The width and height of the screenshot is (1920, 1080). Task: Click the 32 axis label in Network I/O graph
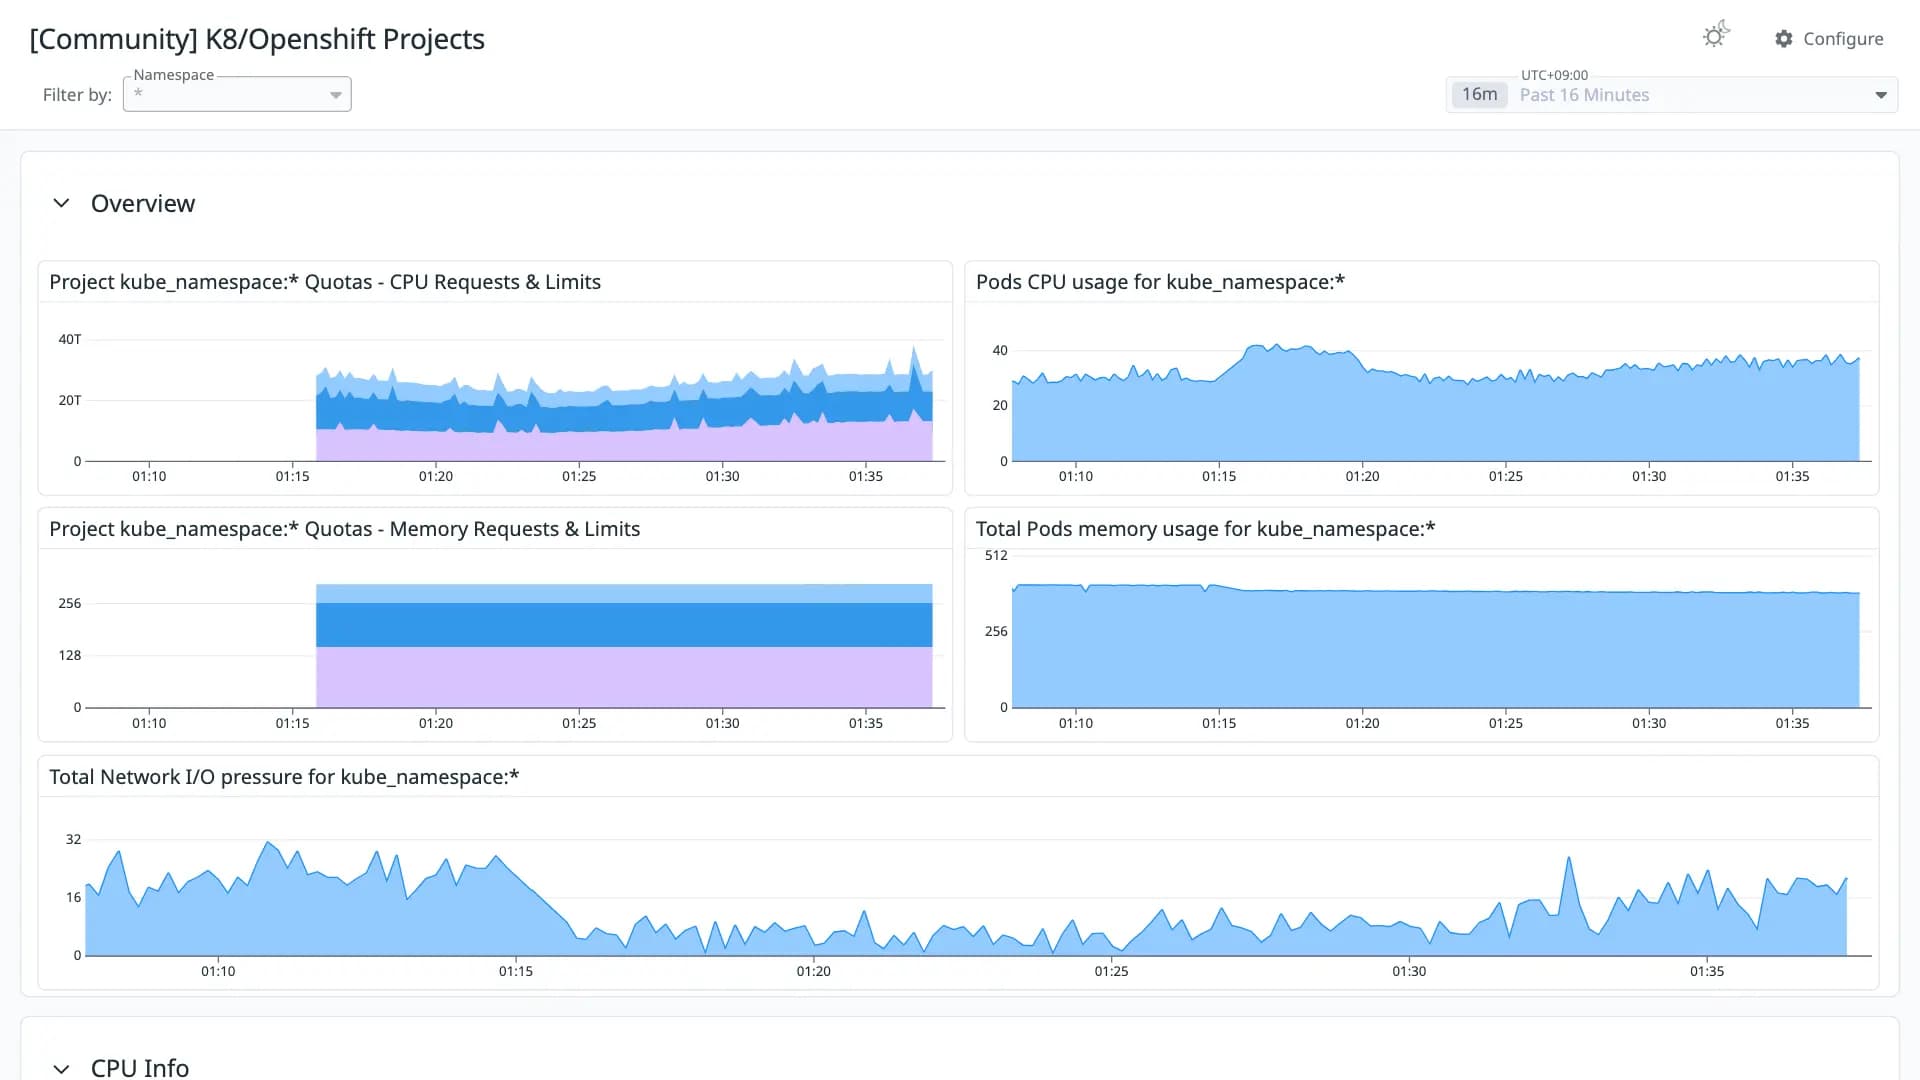(x=73, y=839)
